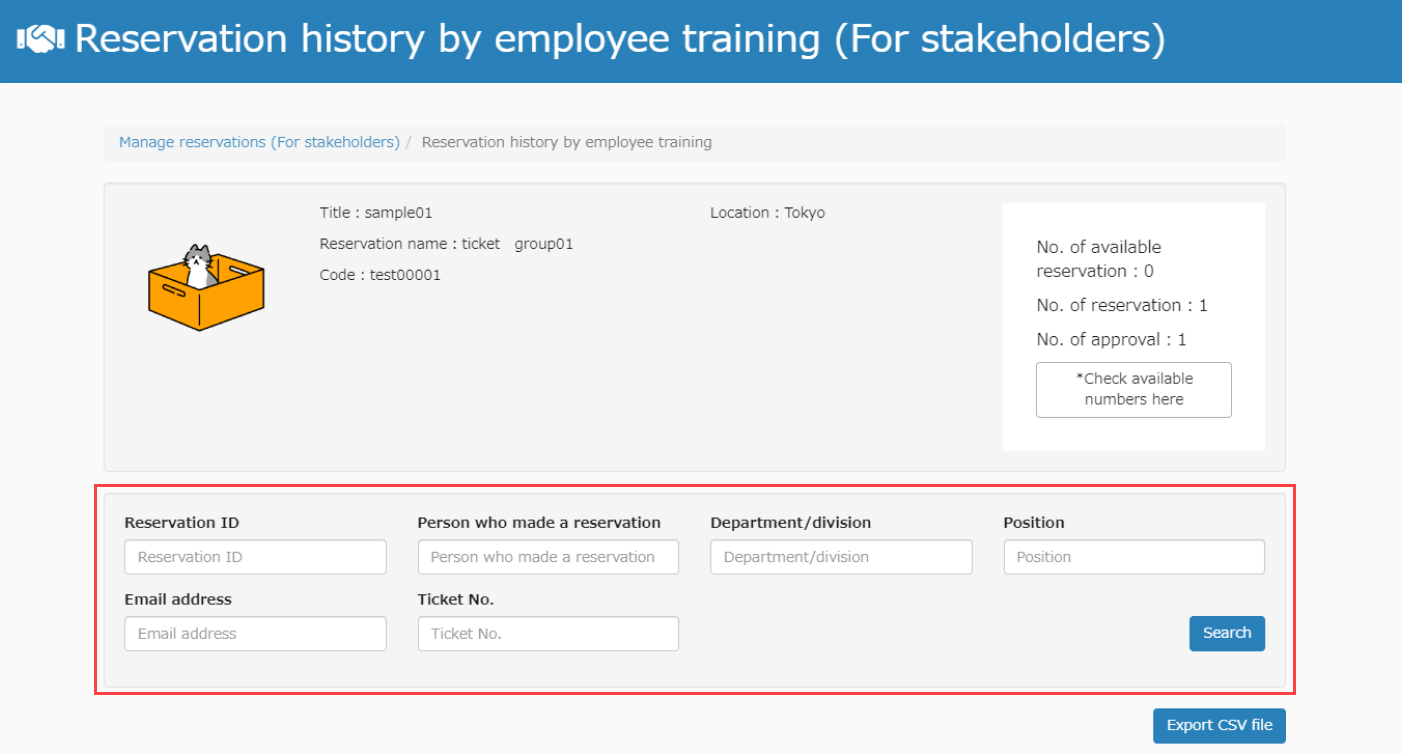The image size is (1402, 754).
Task: Click the Search button
Action: click(1226, 633)
